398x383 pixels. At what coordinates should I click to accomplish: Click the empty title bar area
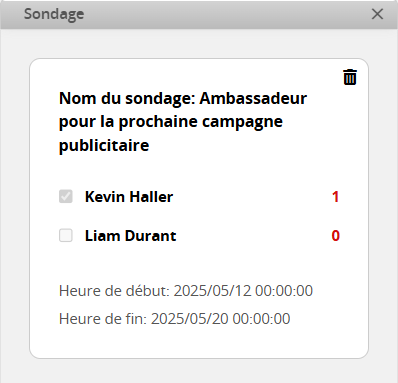point(227,14)
